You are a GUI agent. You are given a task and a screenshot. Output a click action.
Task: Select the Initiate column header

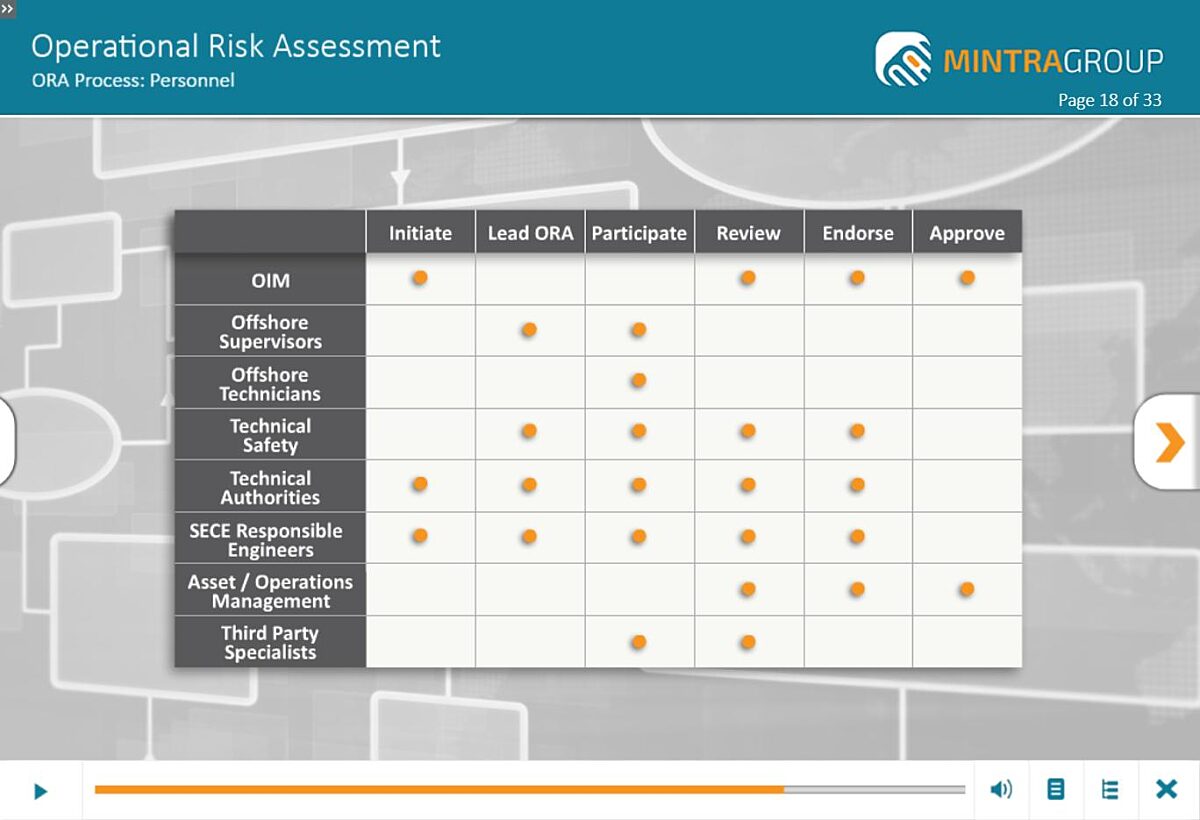420,233
